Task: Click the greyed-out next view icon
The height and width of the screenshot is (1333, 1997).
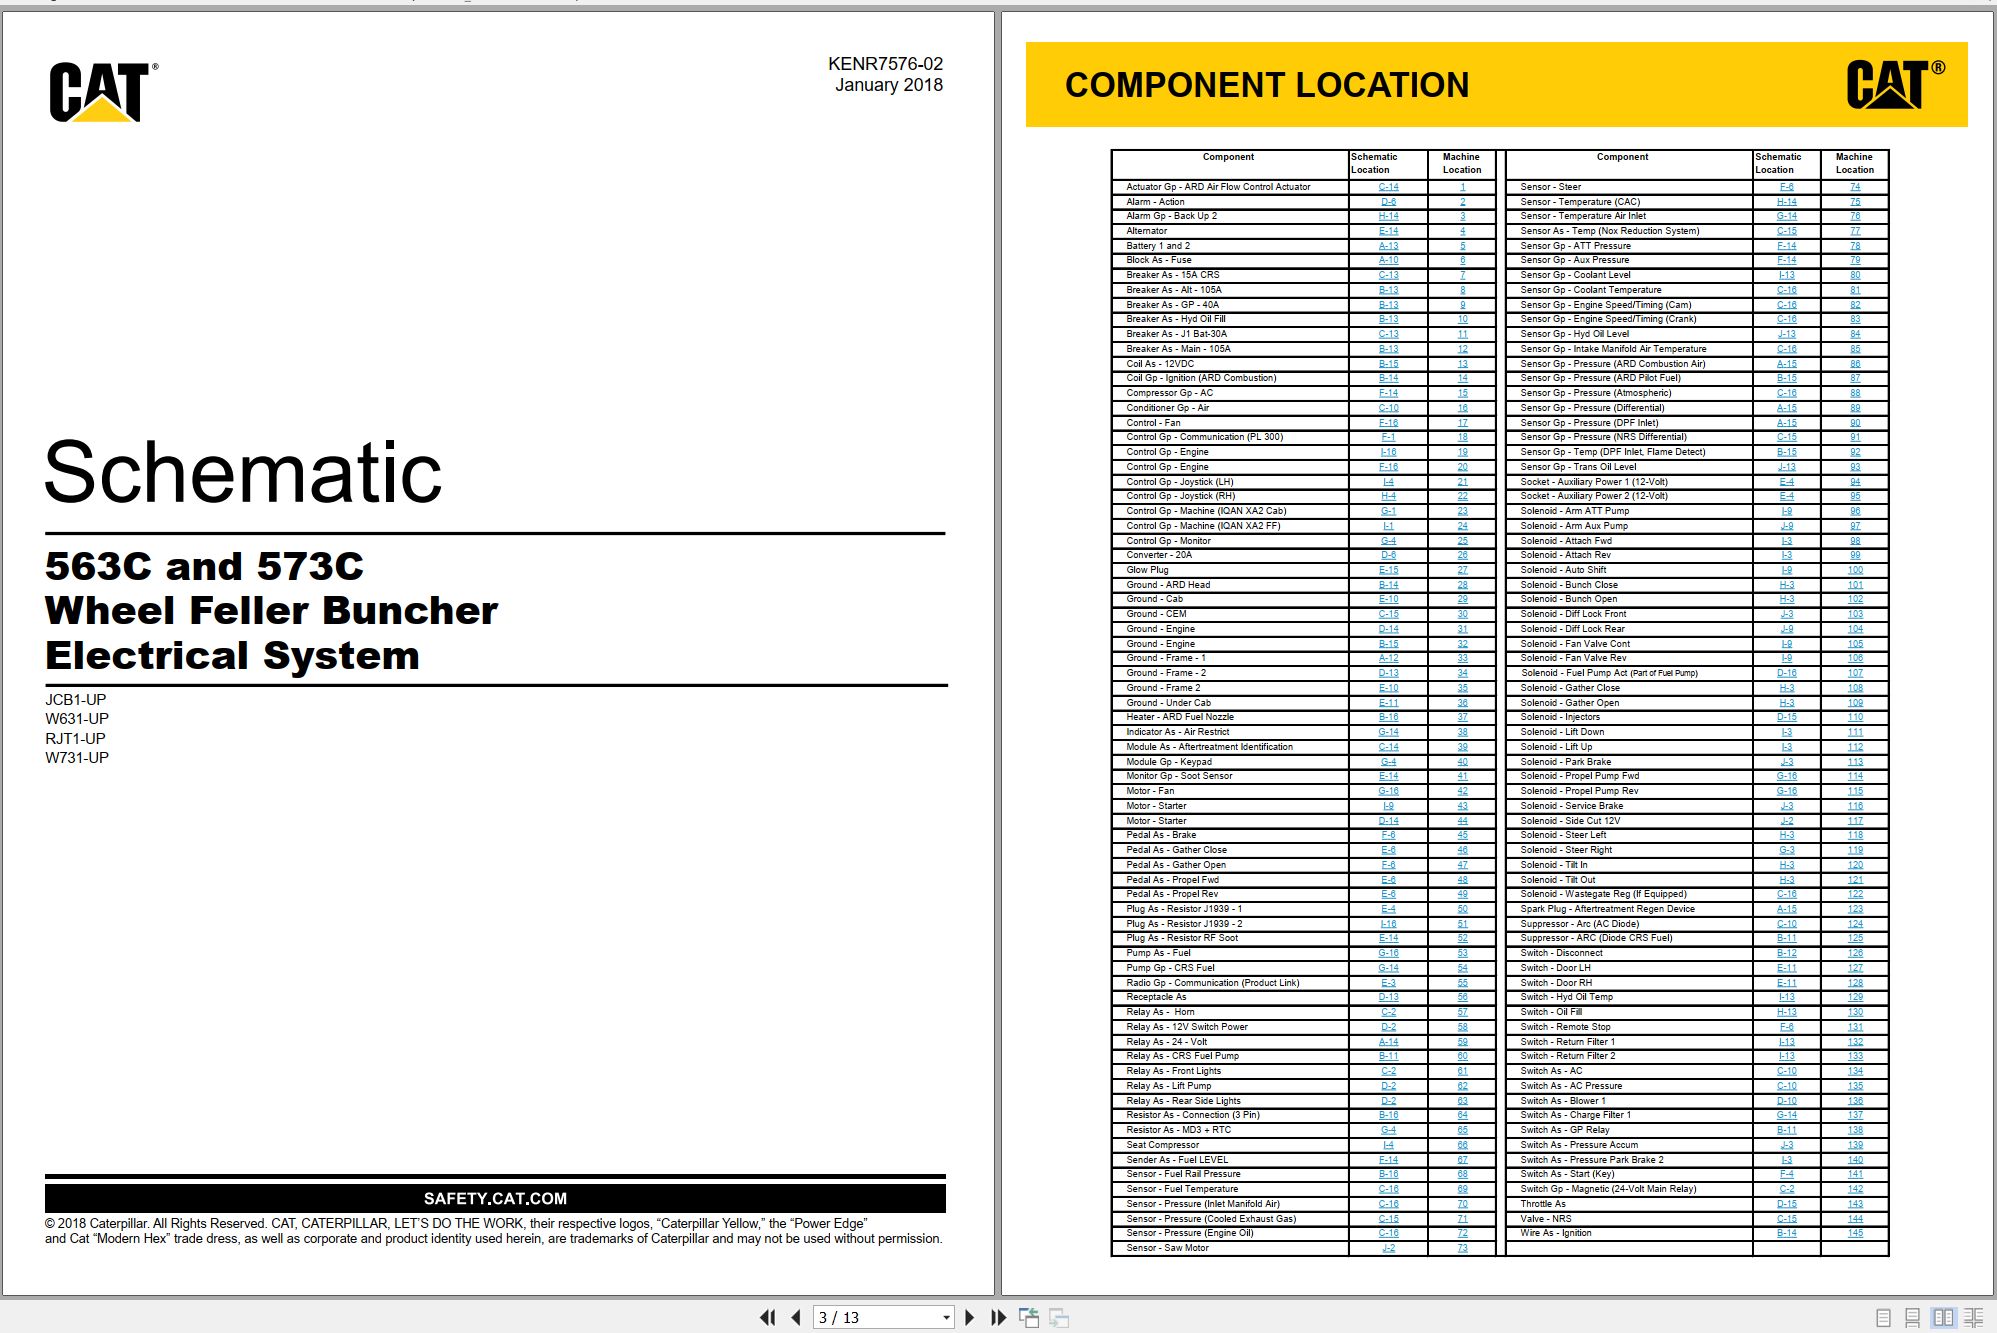Action: point(1059,1317)
